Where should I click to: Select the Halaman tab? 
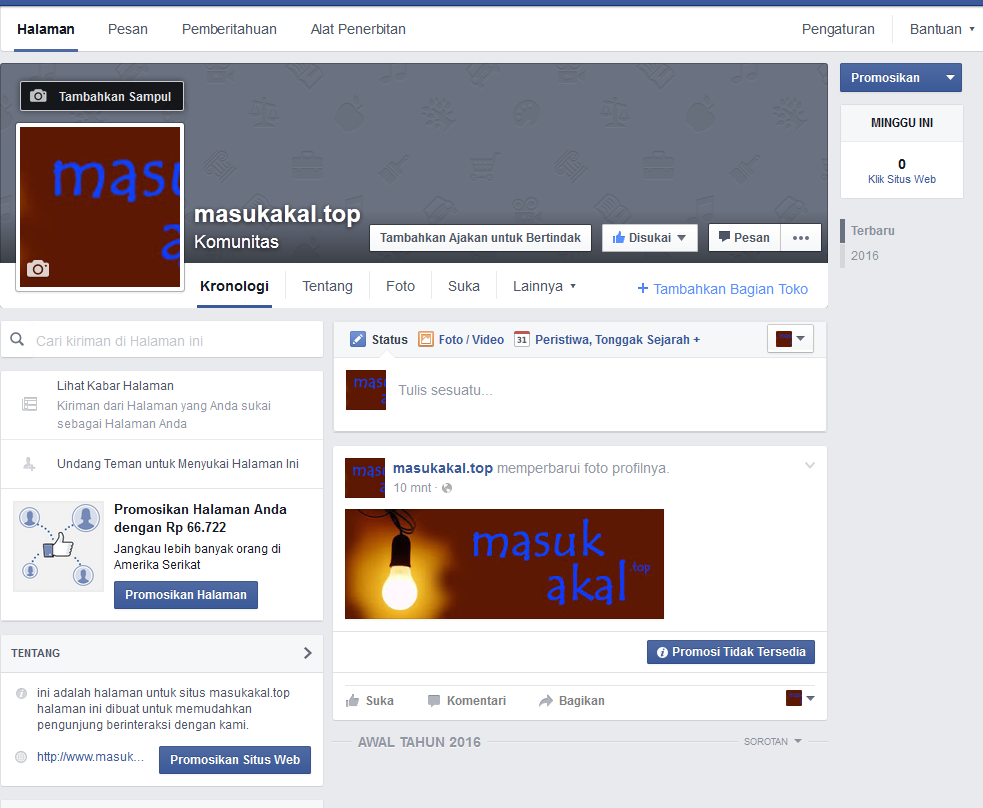[46, 29]
